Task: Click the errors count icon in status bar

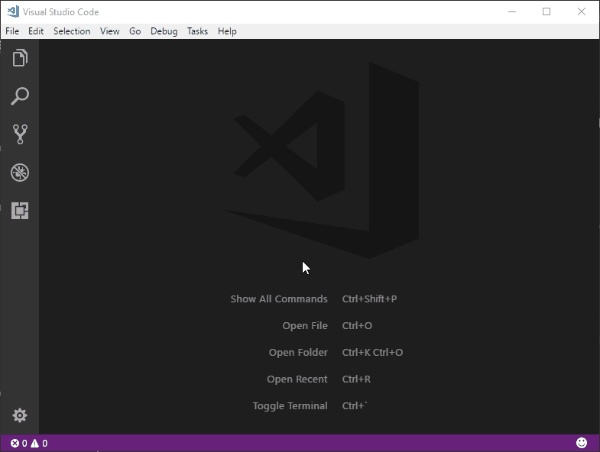Action: pyautogui.click(x=15, y=443)
